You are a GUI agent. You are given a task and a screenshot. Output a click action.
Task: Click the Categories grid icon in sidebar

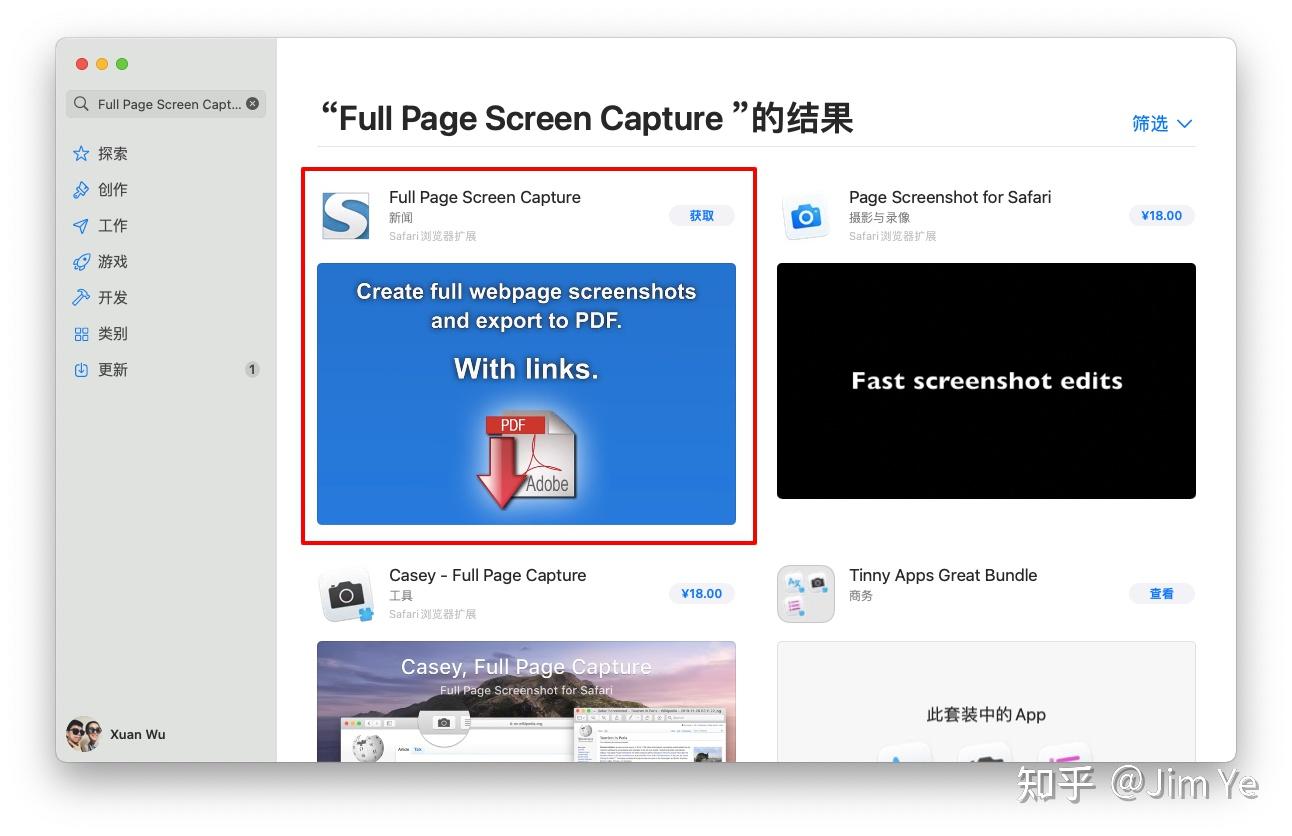(x=81, y=334)
